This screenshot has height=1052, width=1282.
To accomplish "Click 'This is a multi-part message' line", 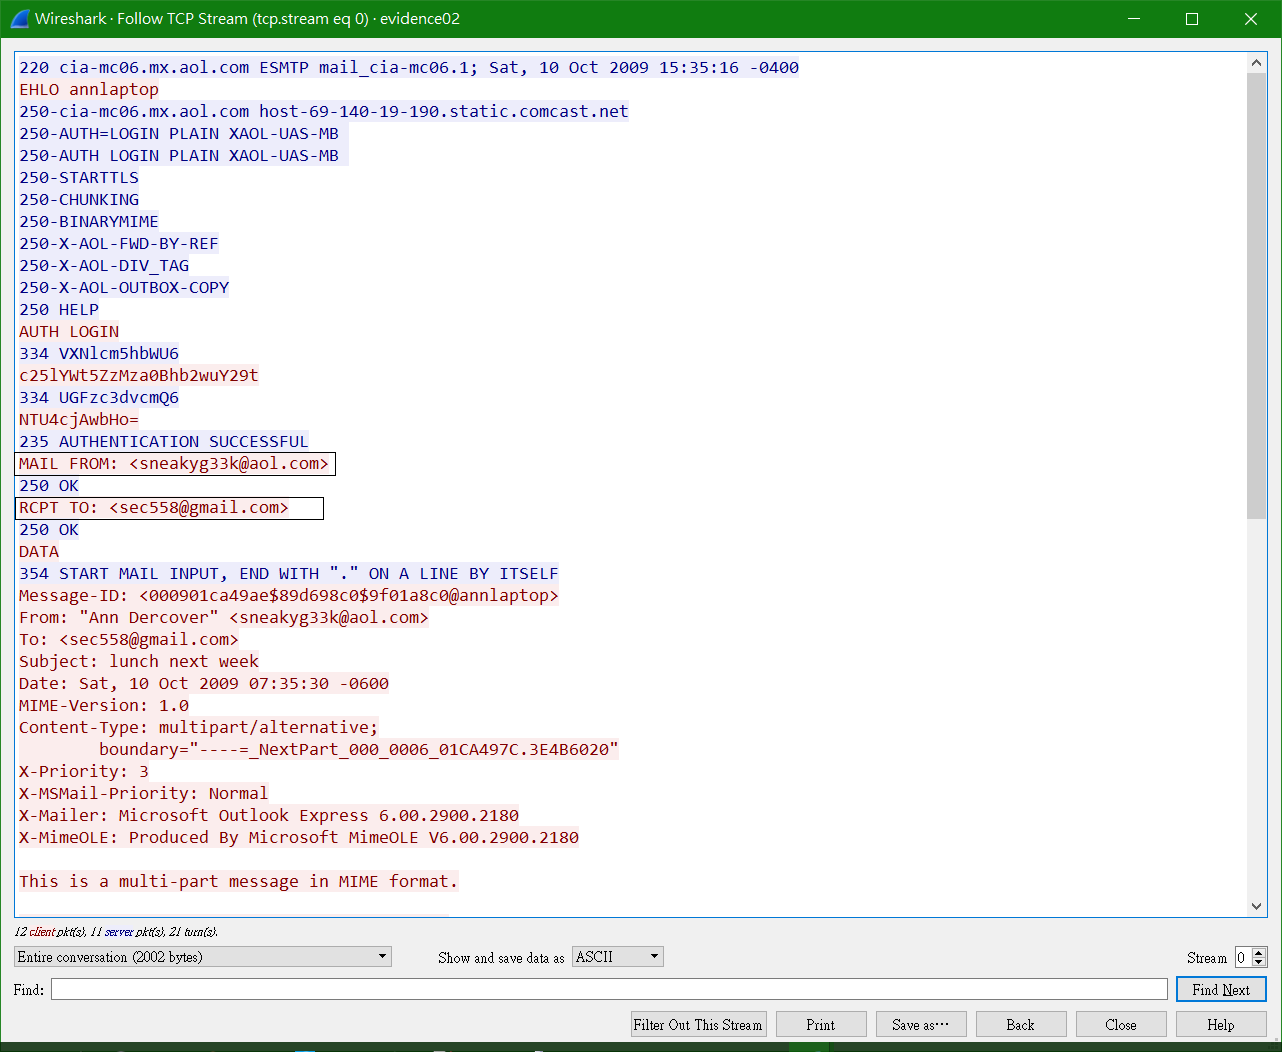I will click(239, 881).
